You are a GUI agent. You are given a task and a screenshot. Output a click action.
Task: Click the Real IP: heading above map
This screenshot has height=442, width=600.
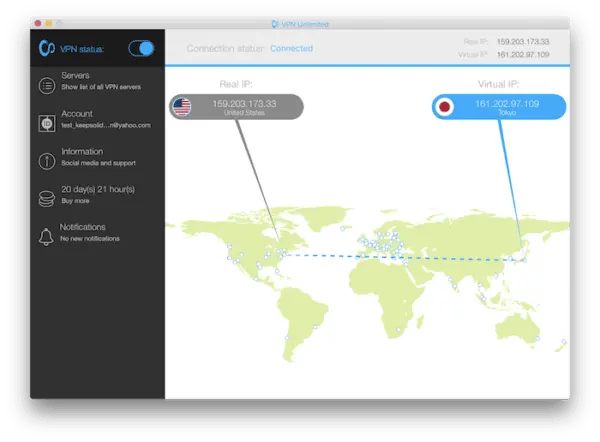click(x=236, y=84)
